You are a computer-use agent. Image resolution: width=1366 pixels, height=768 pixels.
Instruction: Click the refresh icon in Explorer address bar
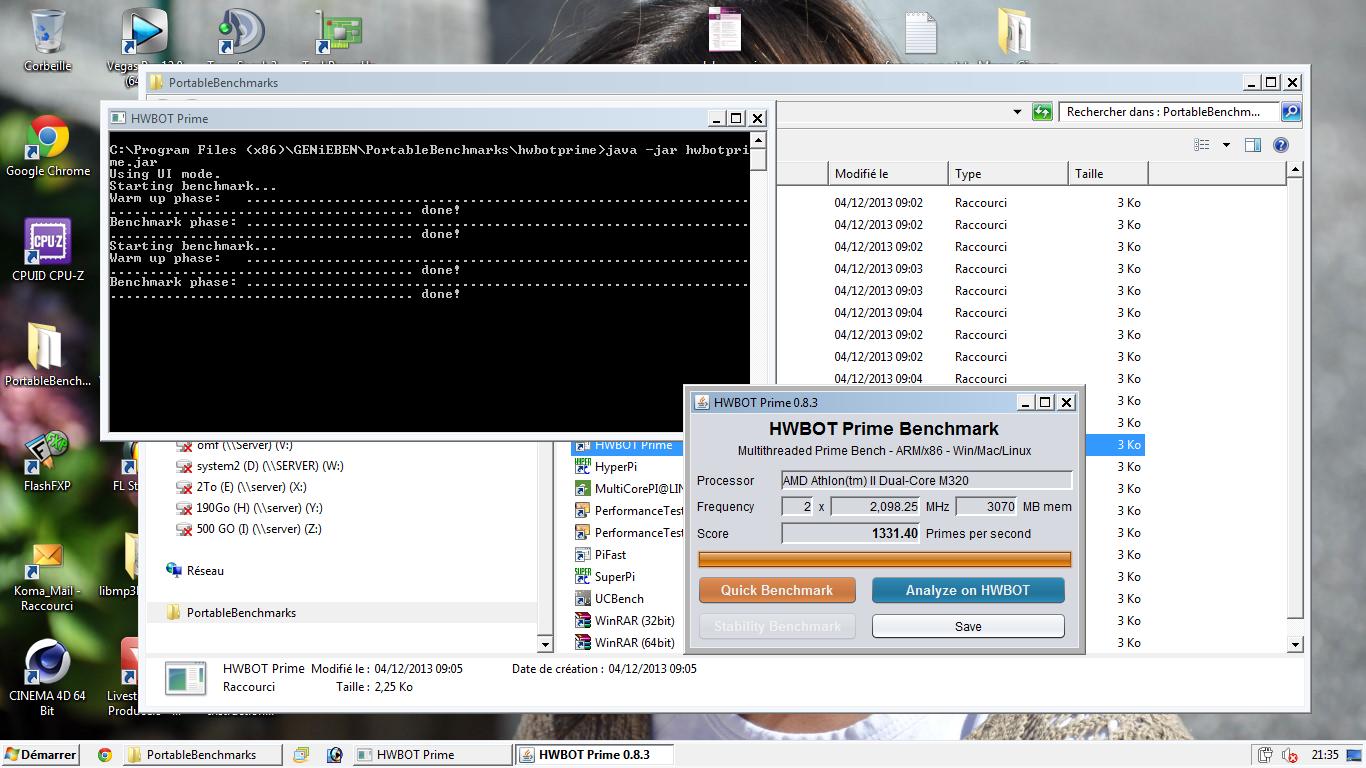pyautogui.click(x=1042, y=112)
